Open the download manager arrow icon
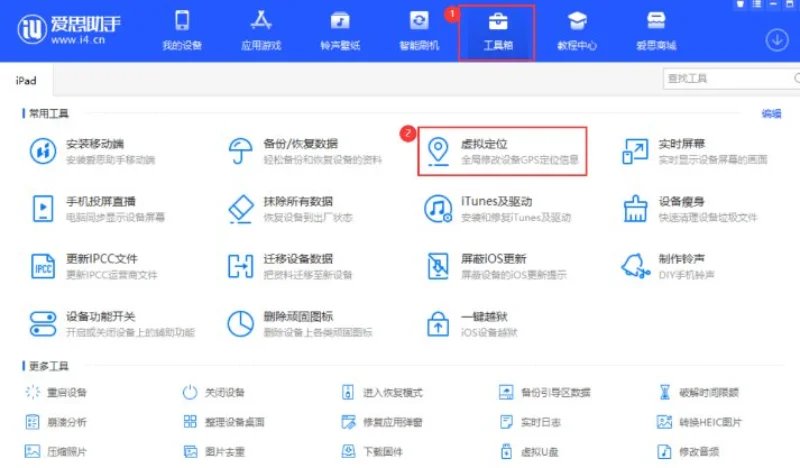 coord(777,39)
